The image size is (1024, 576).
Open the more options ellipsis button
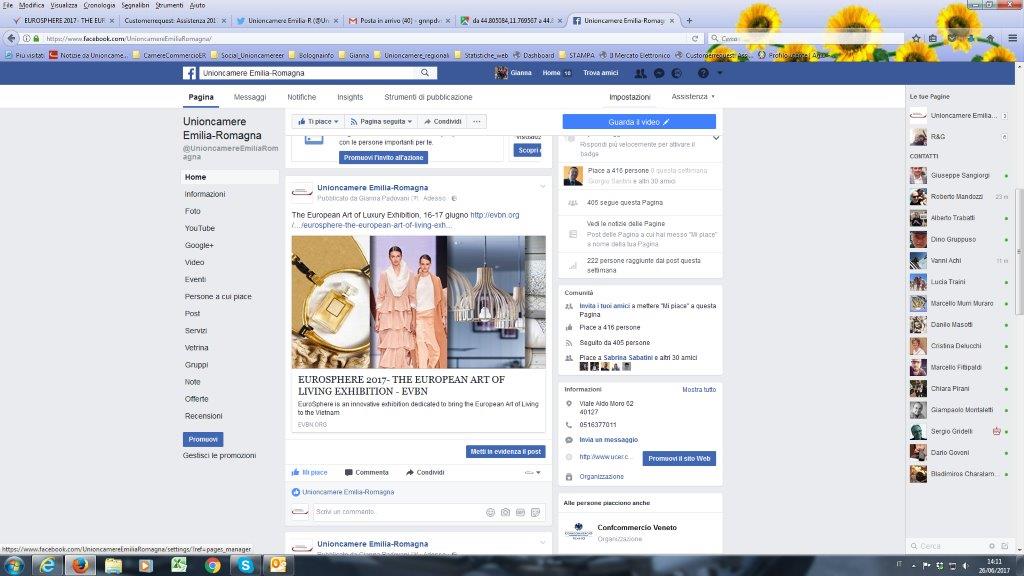[477, 121]
